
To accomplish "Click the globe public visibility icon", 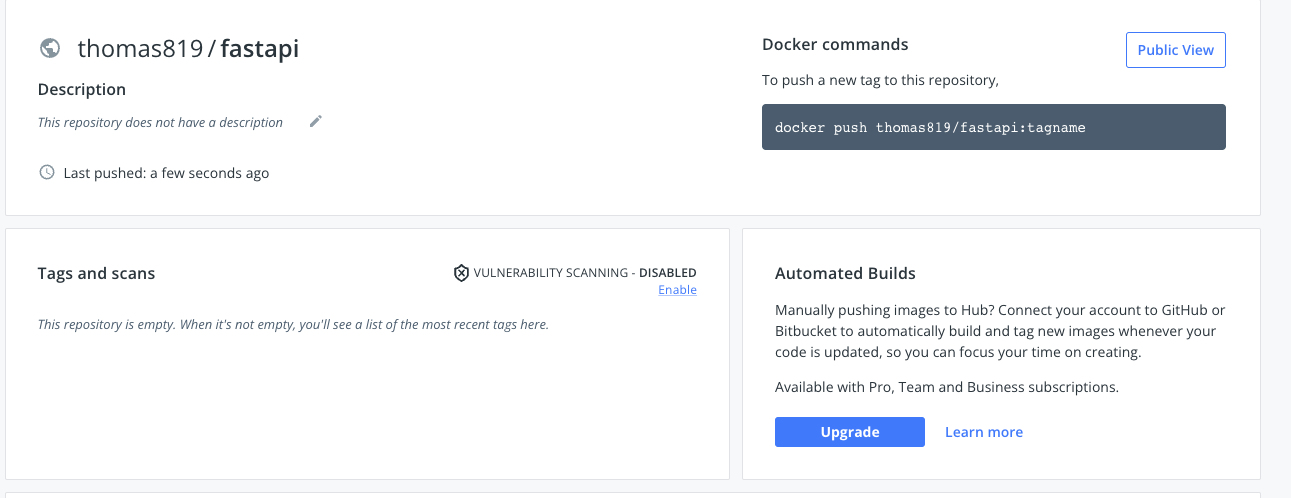I will [x=50, y=48].
